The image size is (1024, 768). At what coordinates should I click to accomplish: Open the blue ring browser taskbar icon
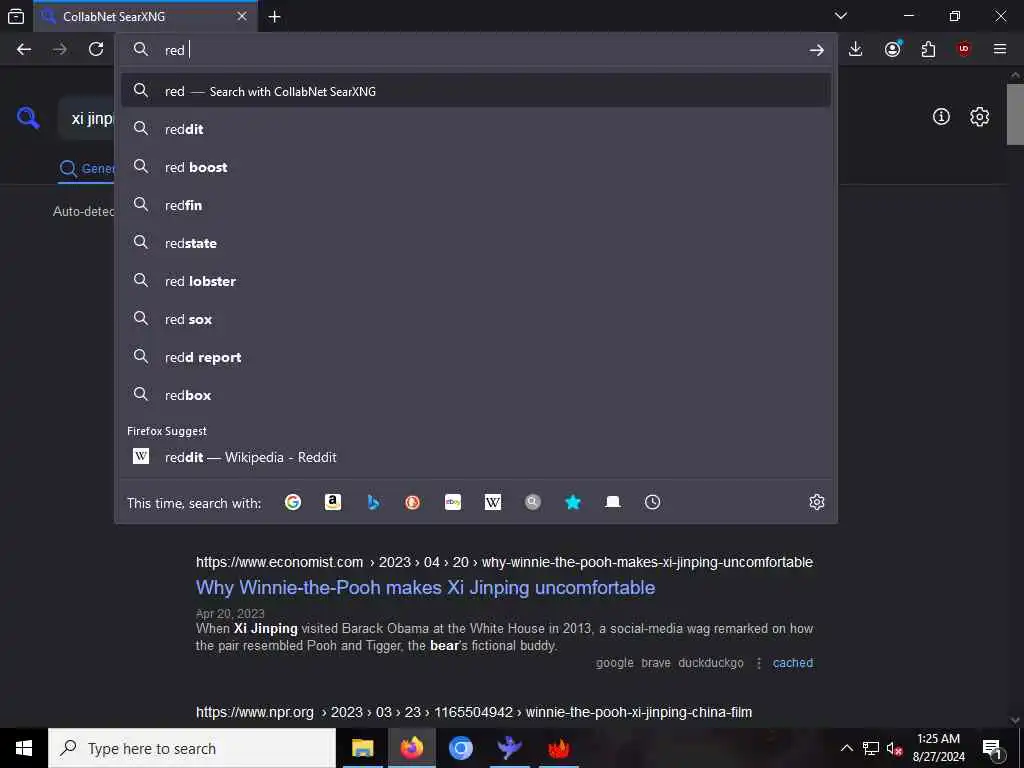coord(461,748)
